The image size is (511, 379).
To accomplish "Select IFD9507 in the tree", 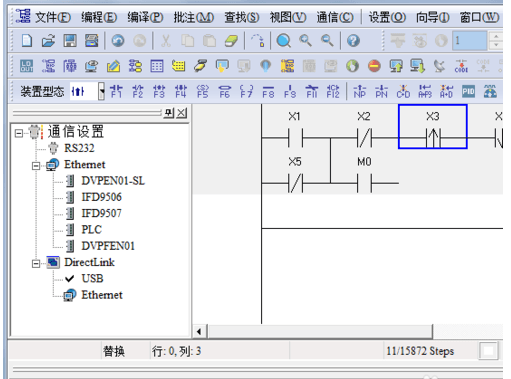I will pos(101,213).
